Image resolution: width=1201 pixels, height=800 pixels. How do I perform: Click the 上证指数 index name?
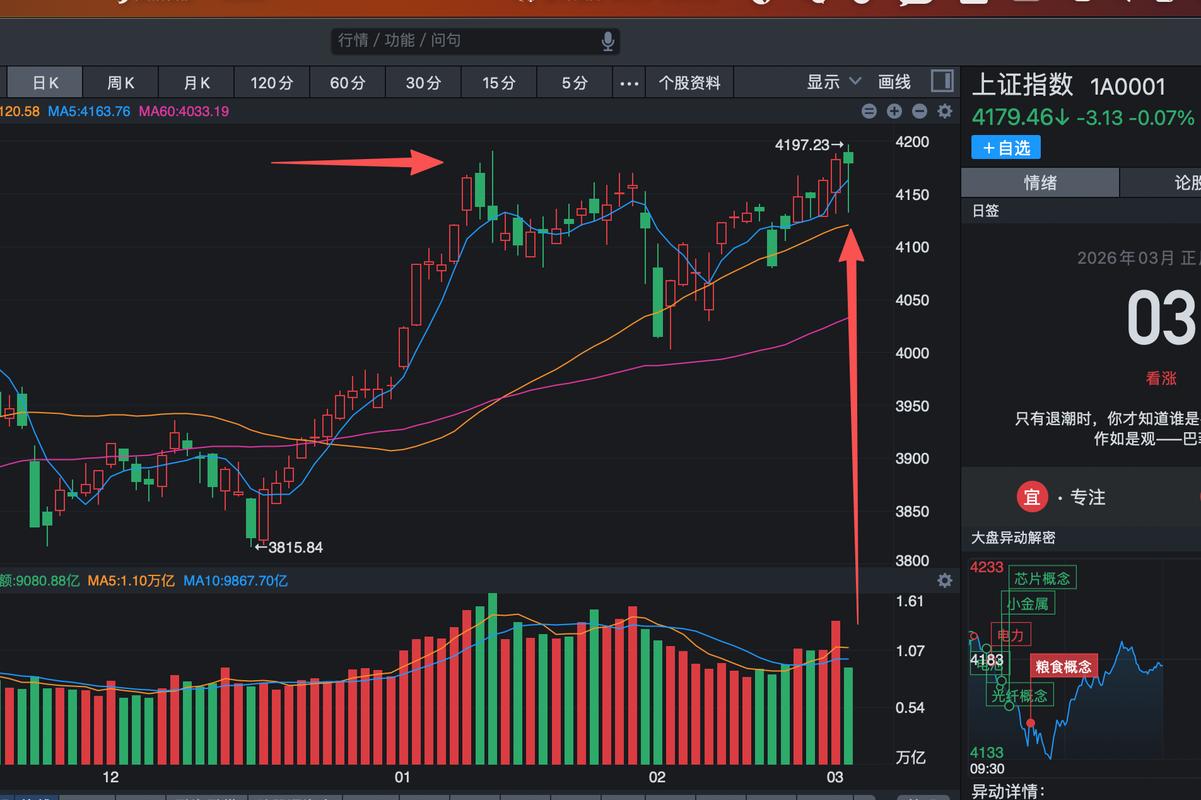[1022, 85]
